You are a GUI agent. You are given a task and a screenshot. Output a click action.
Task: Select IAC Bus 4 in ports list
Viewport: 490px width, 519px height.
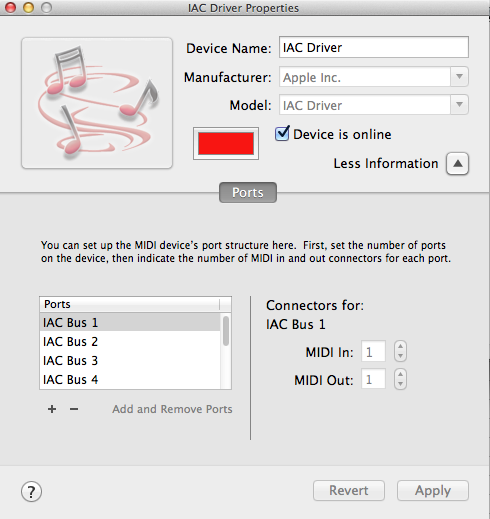130,379
